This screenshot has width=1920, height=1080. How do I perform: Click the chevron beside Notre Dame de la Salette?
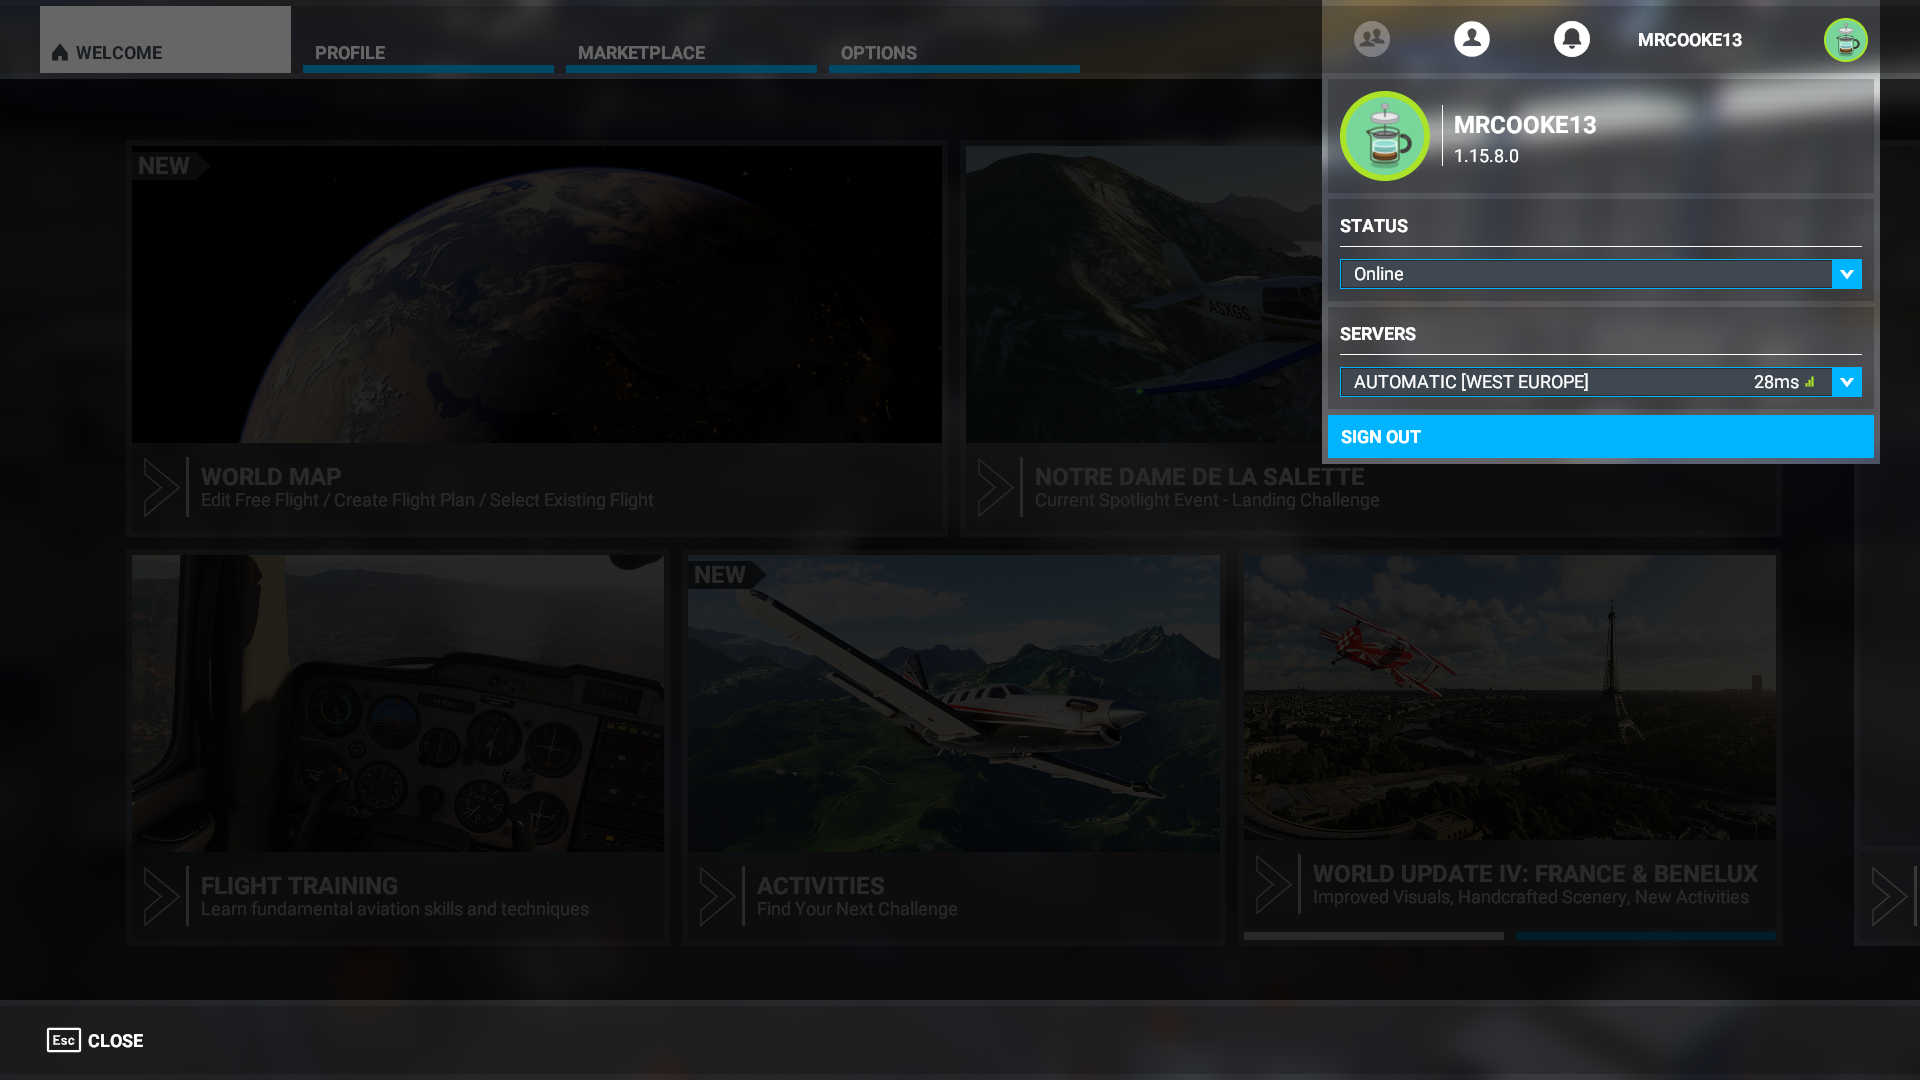tap(995, 487)
